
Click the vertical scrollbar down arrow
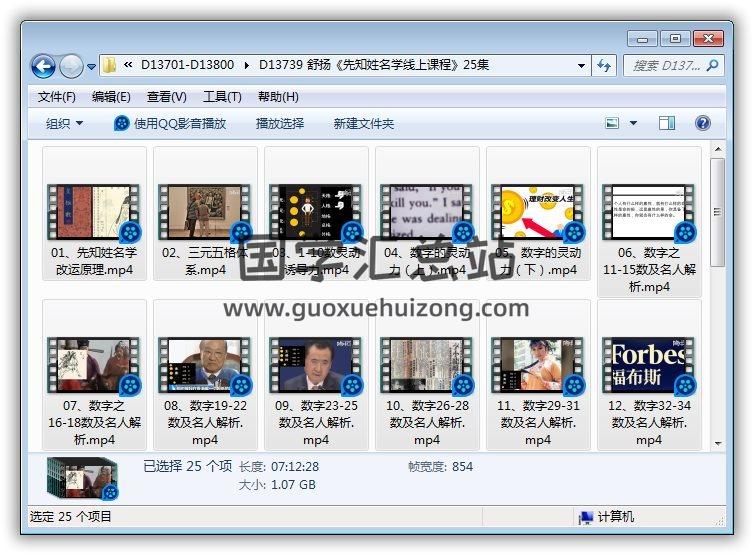coord(717,442)
